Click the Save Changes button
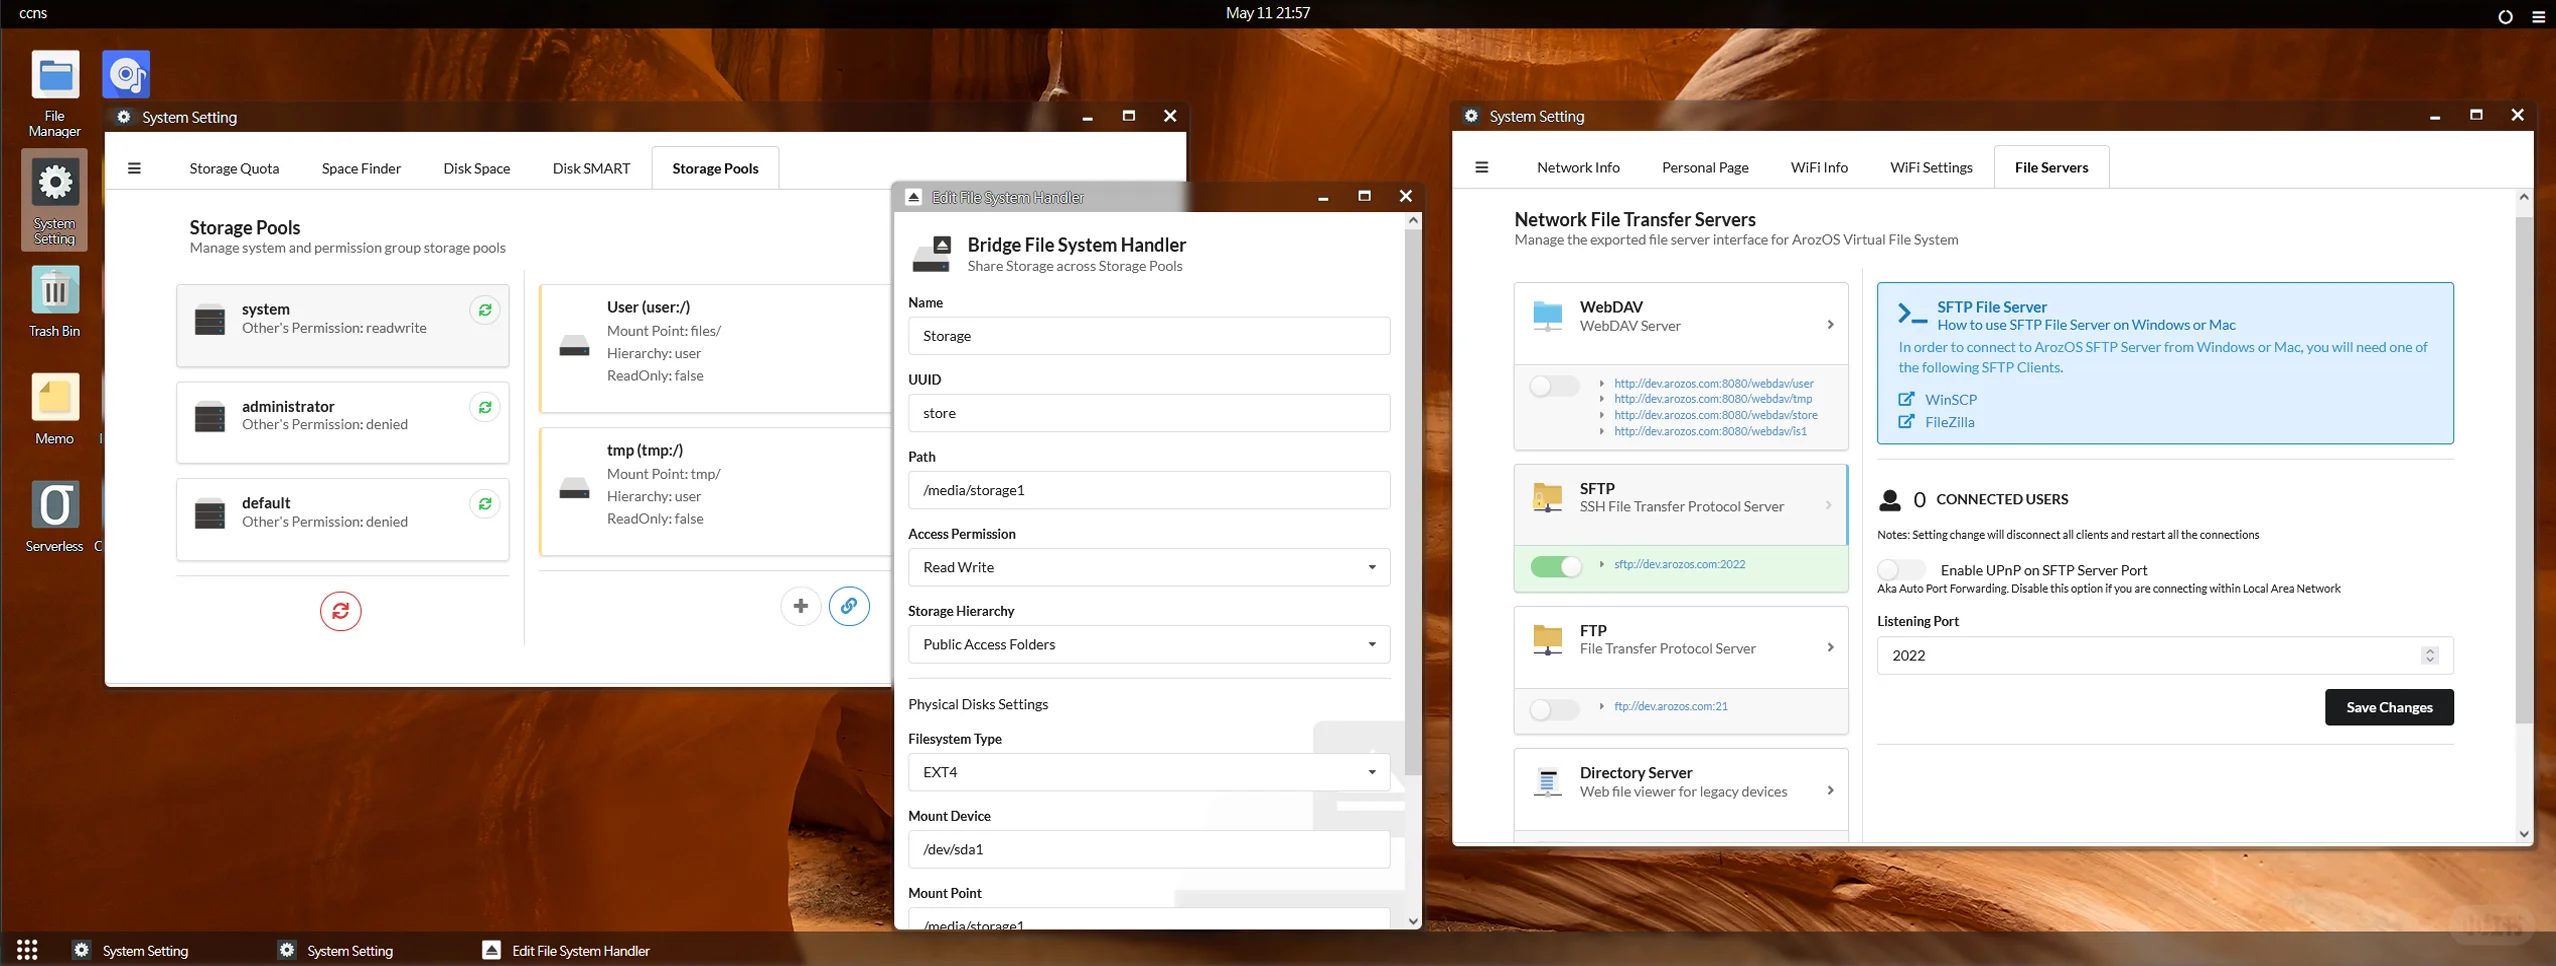The image size is (2556, 966). (x=2388, y=707)
